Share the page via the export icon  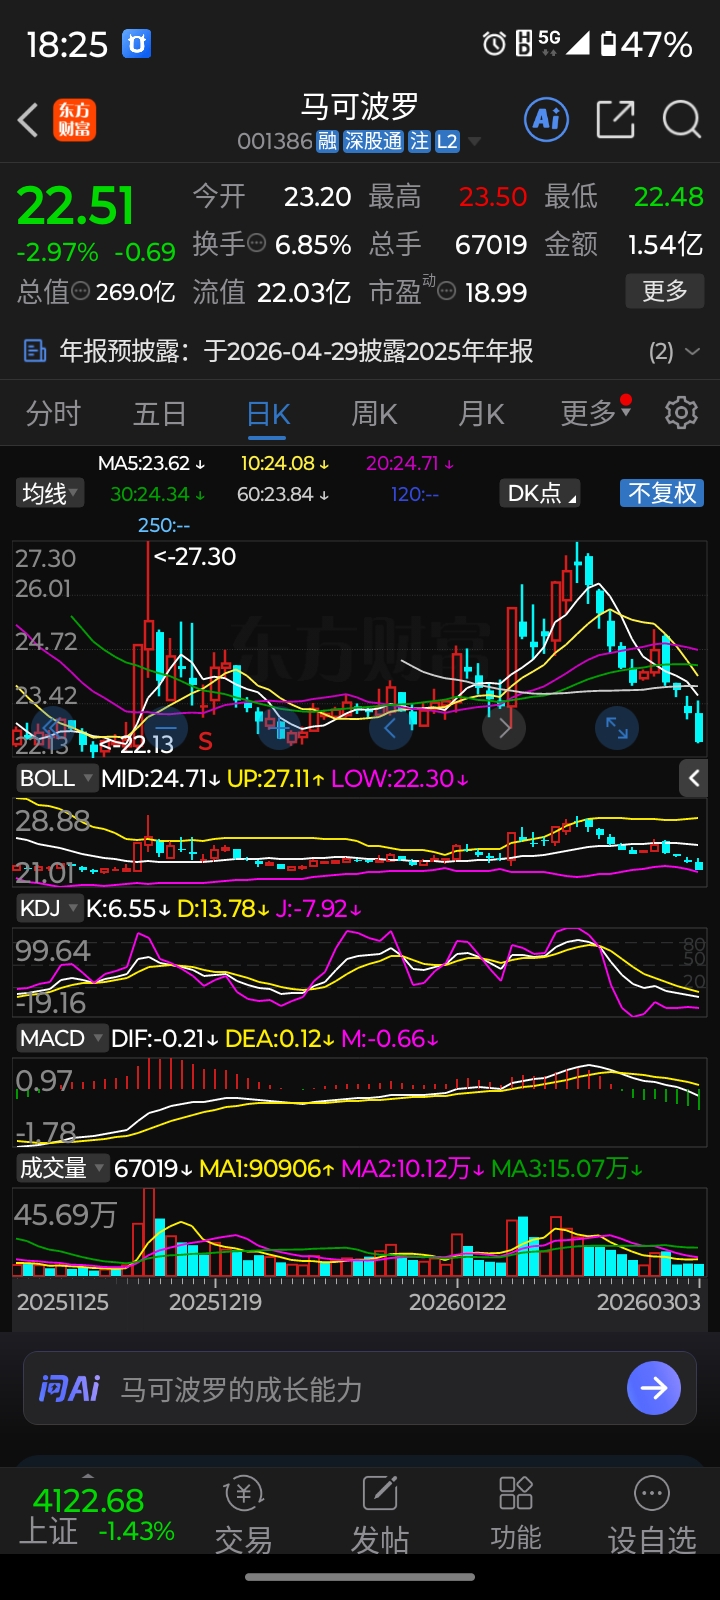(614, 120)
